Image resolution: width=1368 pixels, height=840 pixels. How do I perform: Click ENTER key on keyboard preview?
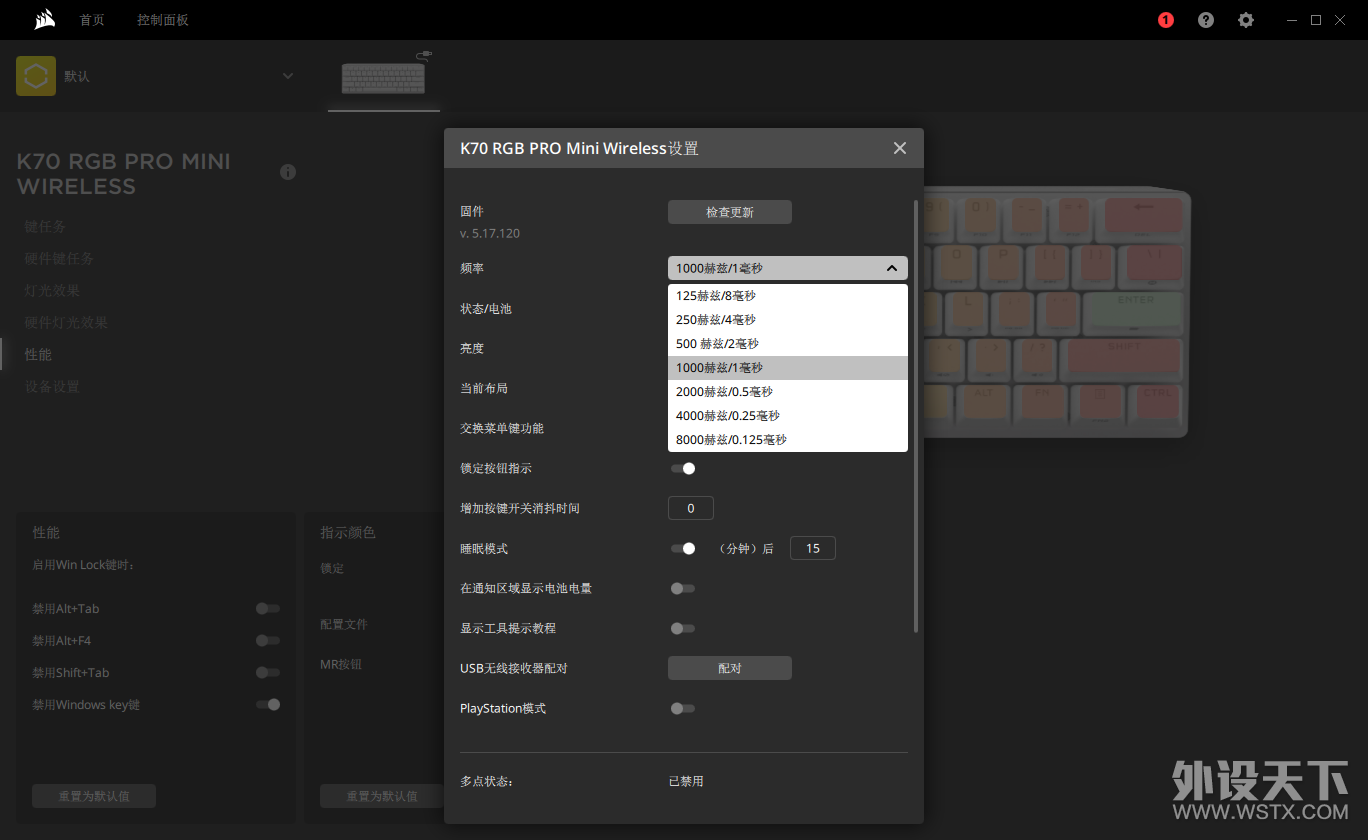[1135, 312]
